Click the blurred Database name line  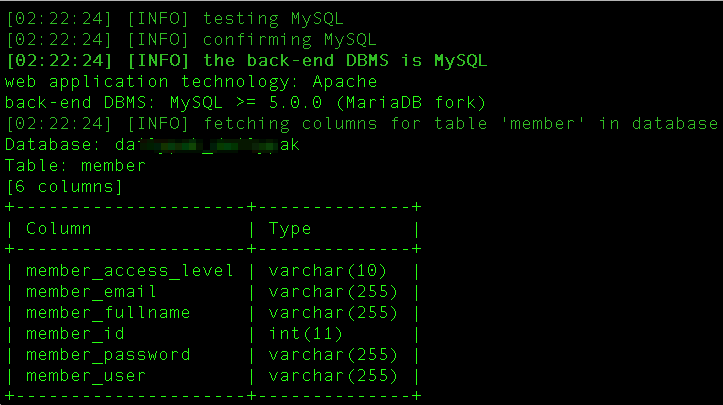152,145
